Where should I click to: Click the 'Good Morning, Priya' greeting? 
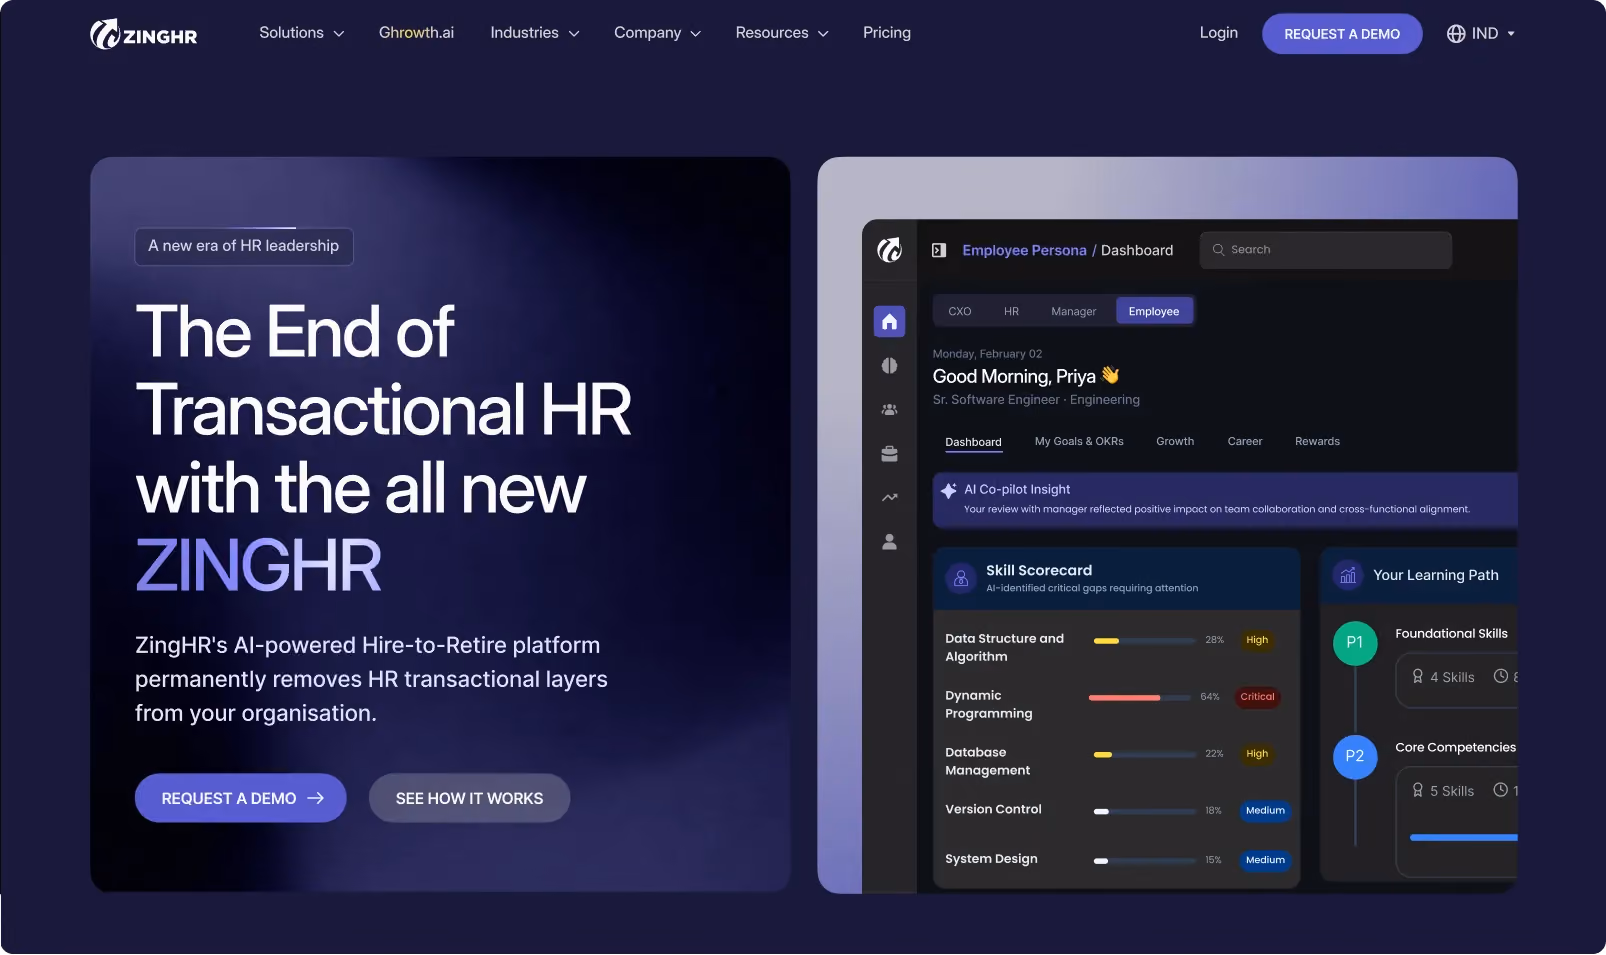click(1014, 377)
